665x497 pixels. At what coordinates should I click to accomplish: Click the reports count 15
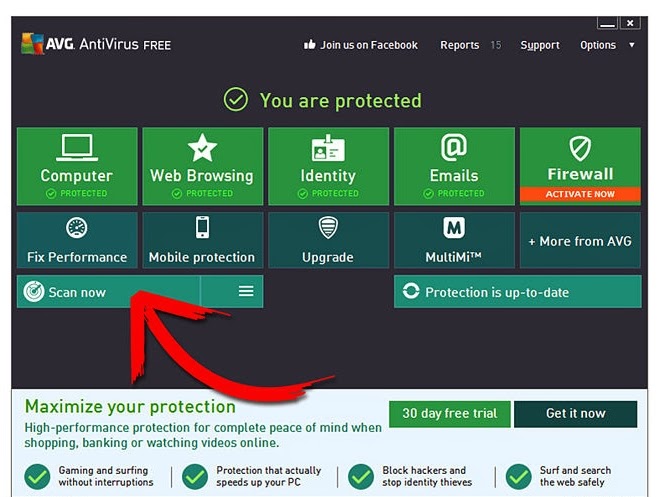pyautogui.click(x=496, y=45)
